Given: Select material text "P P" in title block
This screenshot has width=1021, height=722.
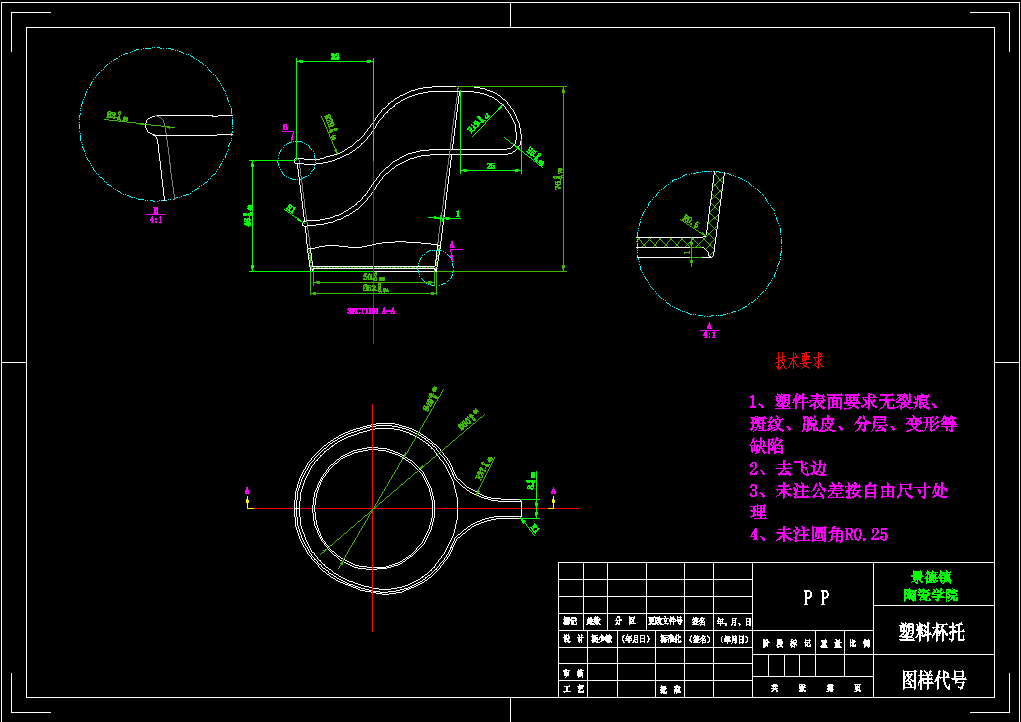Looking at the screenshot, I should (x=815, y=598).
